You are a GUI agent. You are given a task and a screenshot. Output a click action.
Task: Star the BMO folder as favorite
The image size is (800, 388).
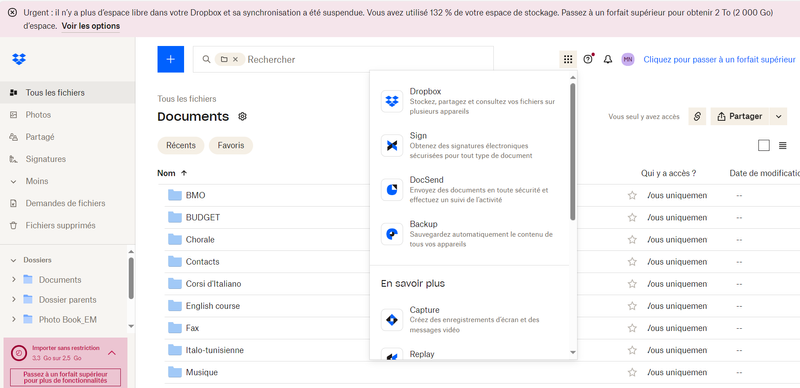[x=632, y=195]
